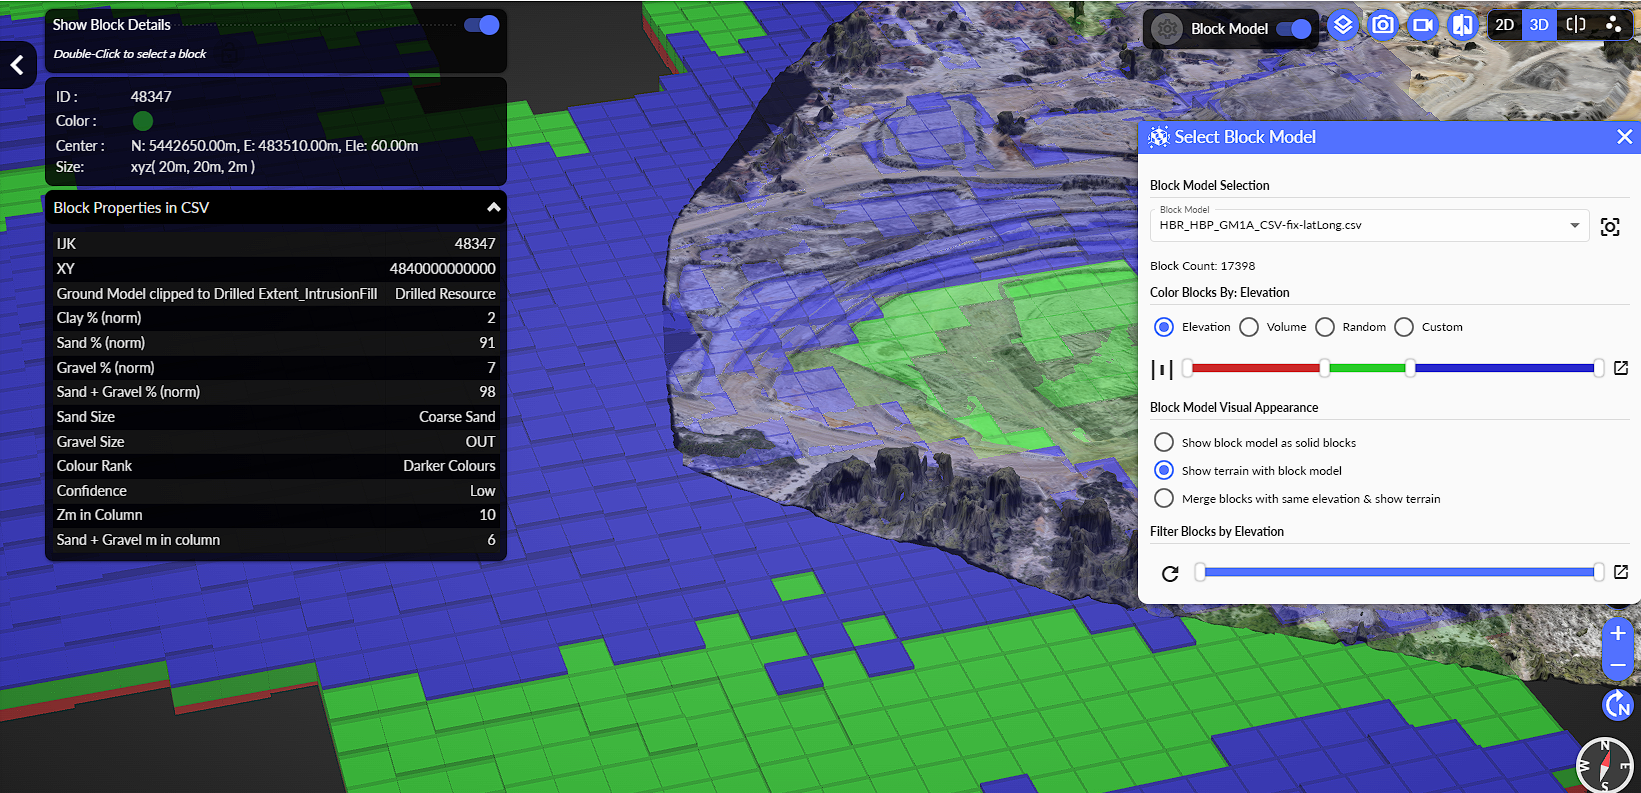Click the Block Count: 17398 text

(1202, 266)
